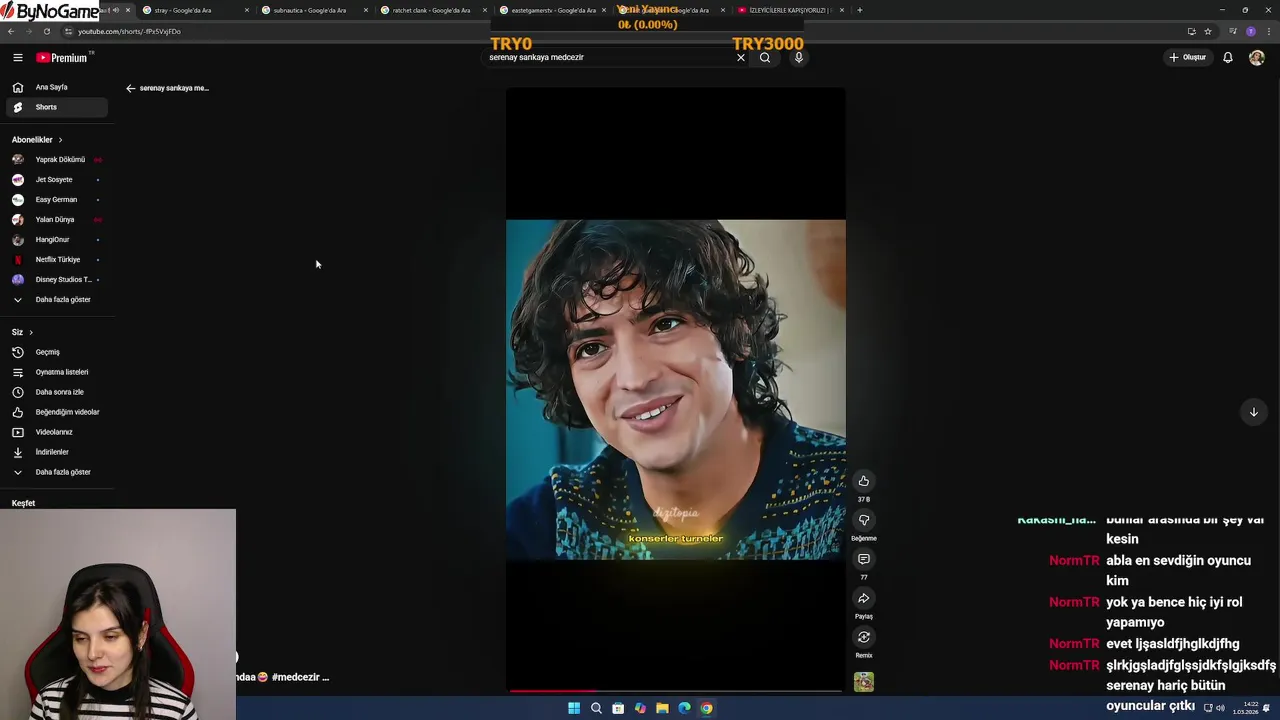Image resolution: width=1280 pixels, height=720 pixels.
Task: Open Daha sonra izle list
Action: tap(55, 392)
